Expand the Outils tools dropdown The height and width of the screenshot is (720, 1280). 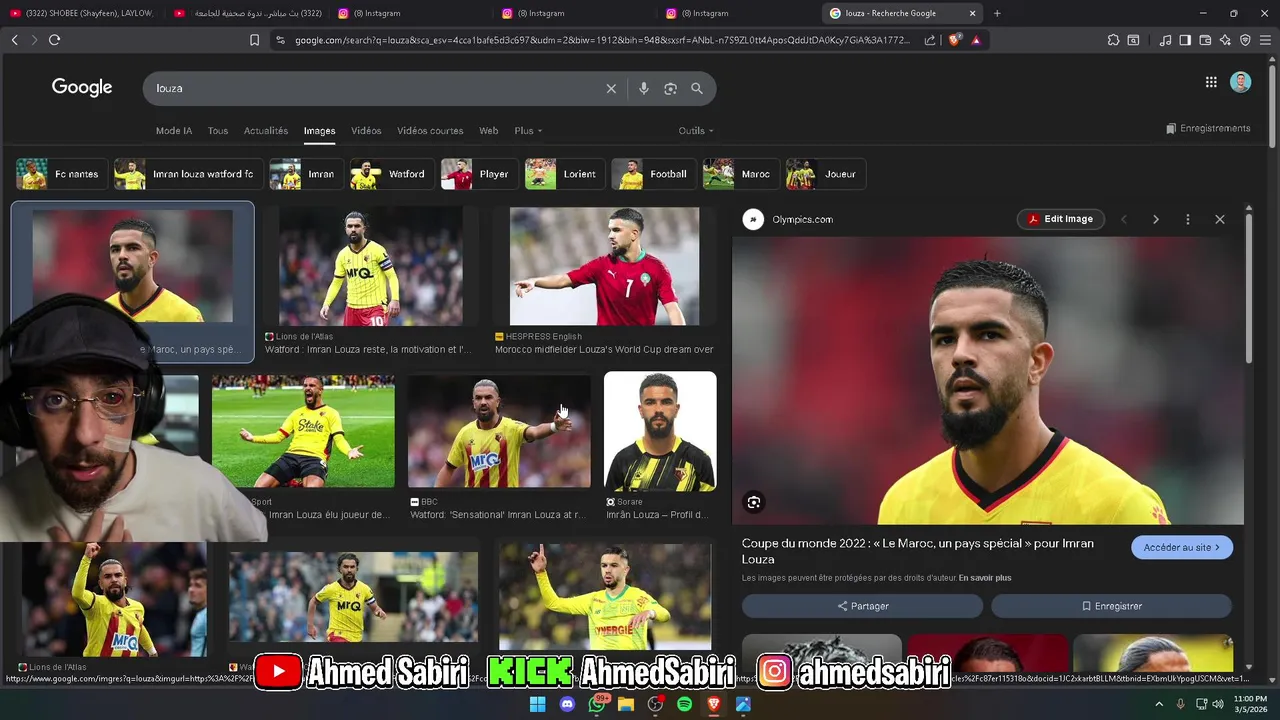point(696,131)
